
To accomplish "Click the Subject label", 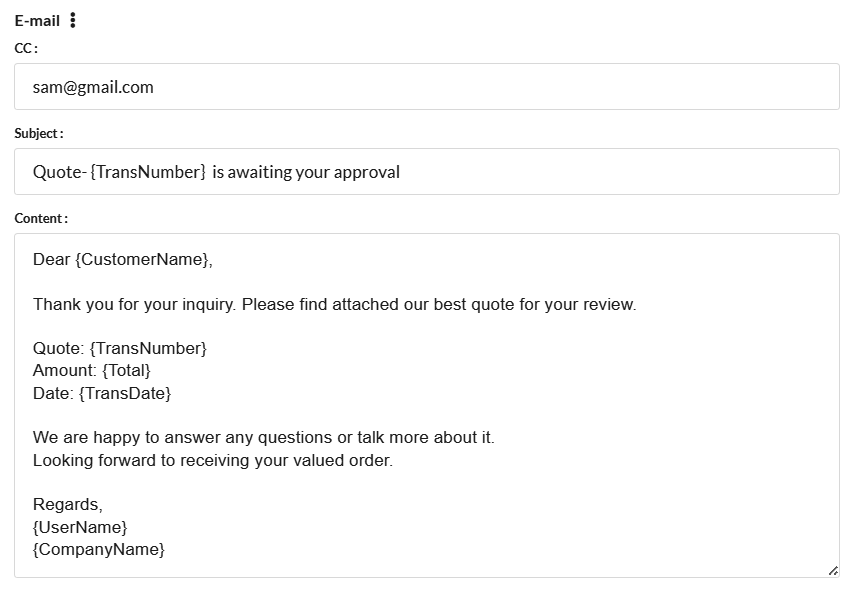I will 39,133.
